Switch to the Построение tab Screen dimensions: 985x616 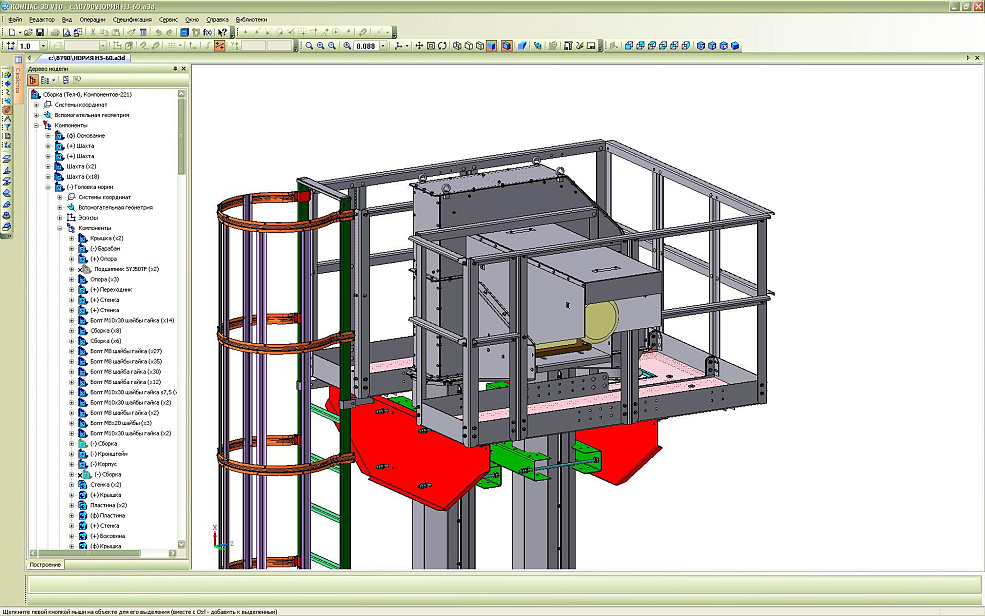[45, 565]
